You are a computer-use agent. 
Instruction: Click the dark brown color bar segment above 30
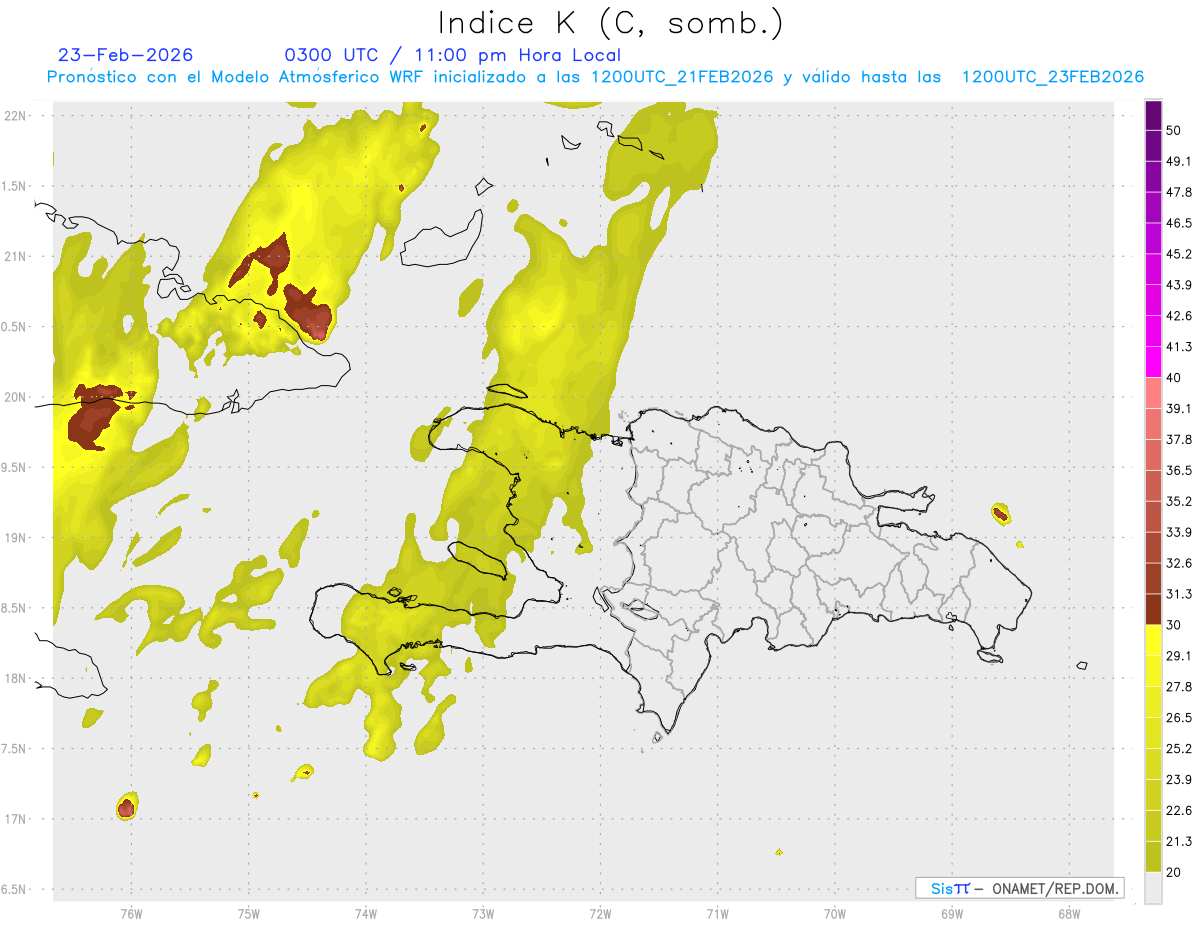(x=1153, y=609)
